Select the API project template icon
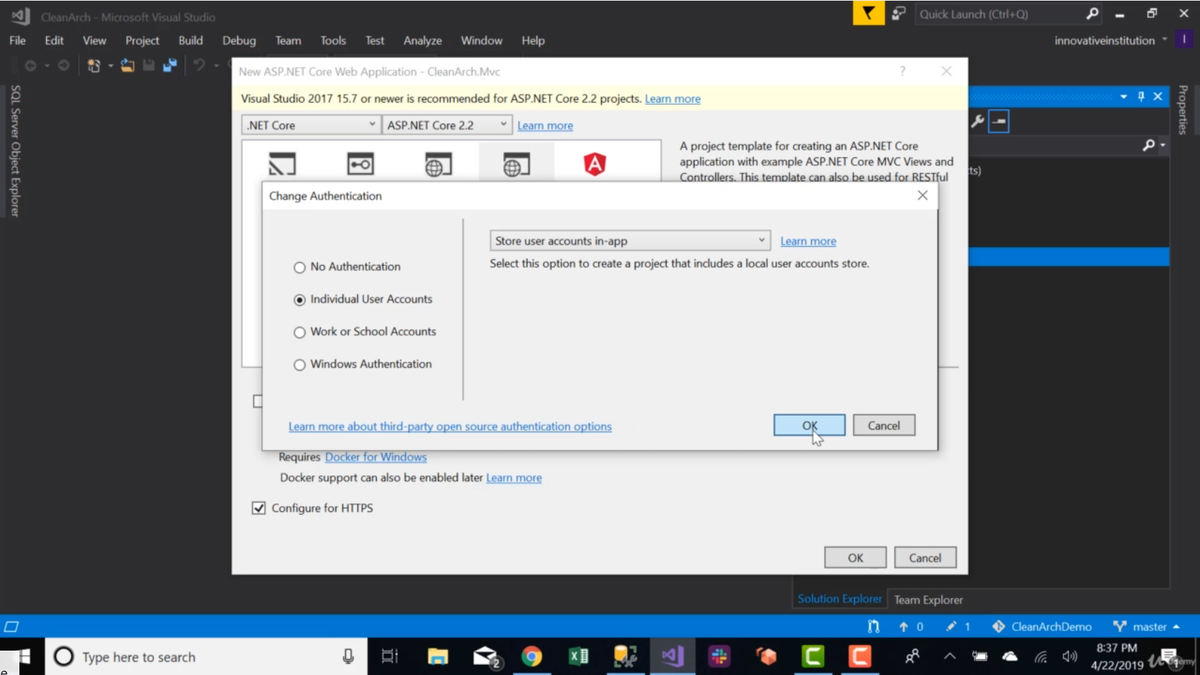This screenshot has width=1200, height=675. click(360, 164)
